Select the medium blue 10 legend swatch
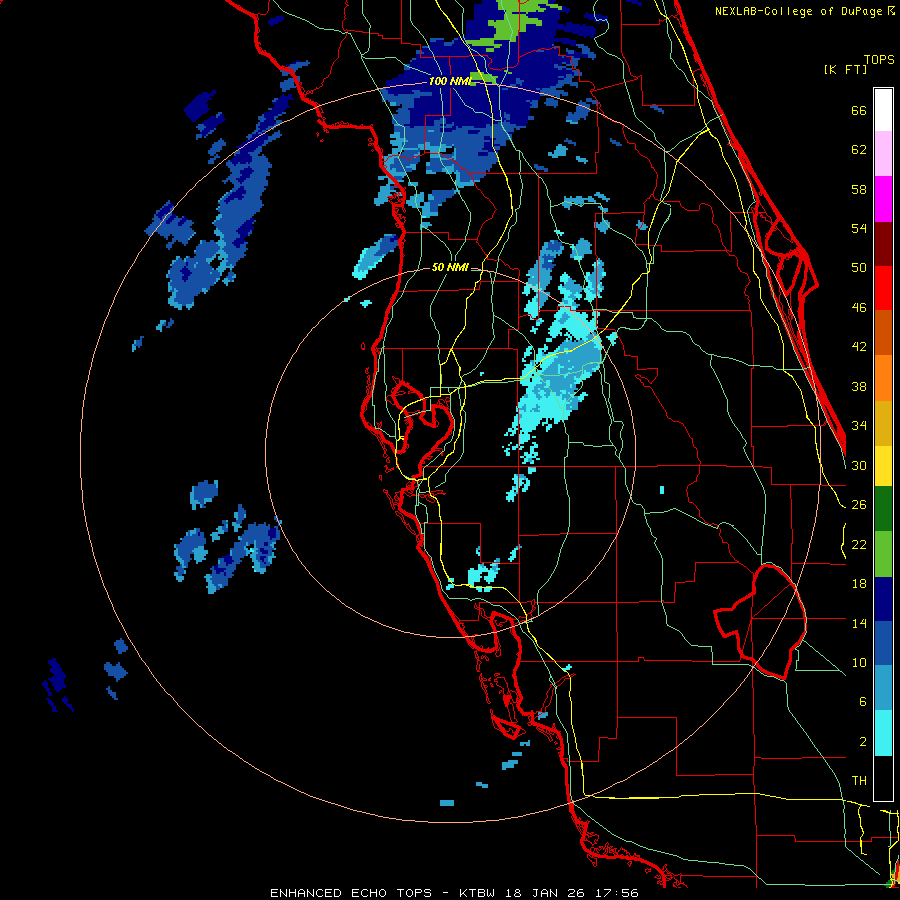The height and width of the screenshot is (900, 900). tap(883, 644)
